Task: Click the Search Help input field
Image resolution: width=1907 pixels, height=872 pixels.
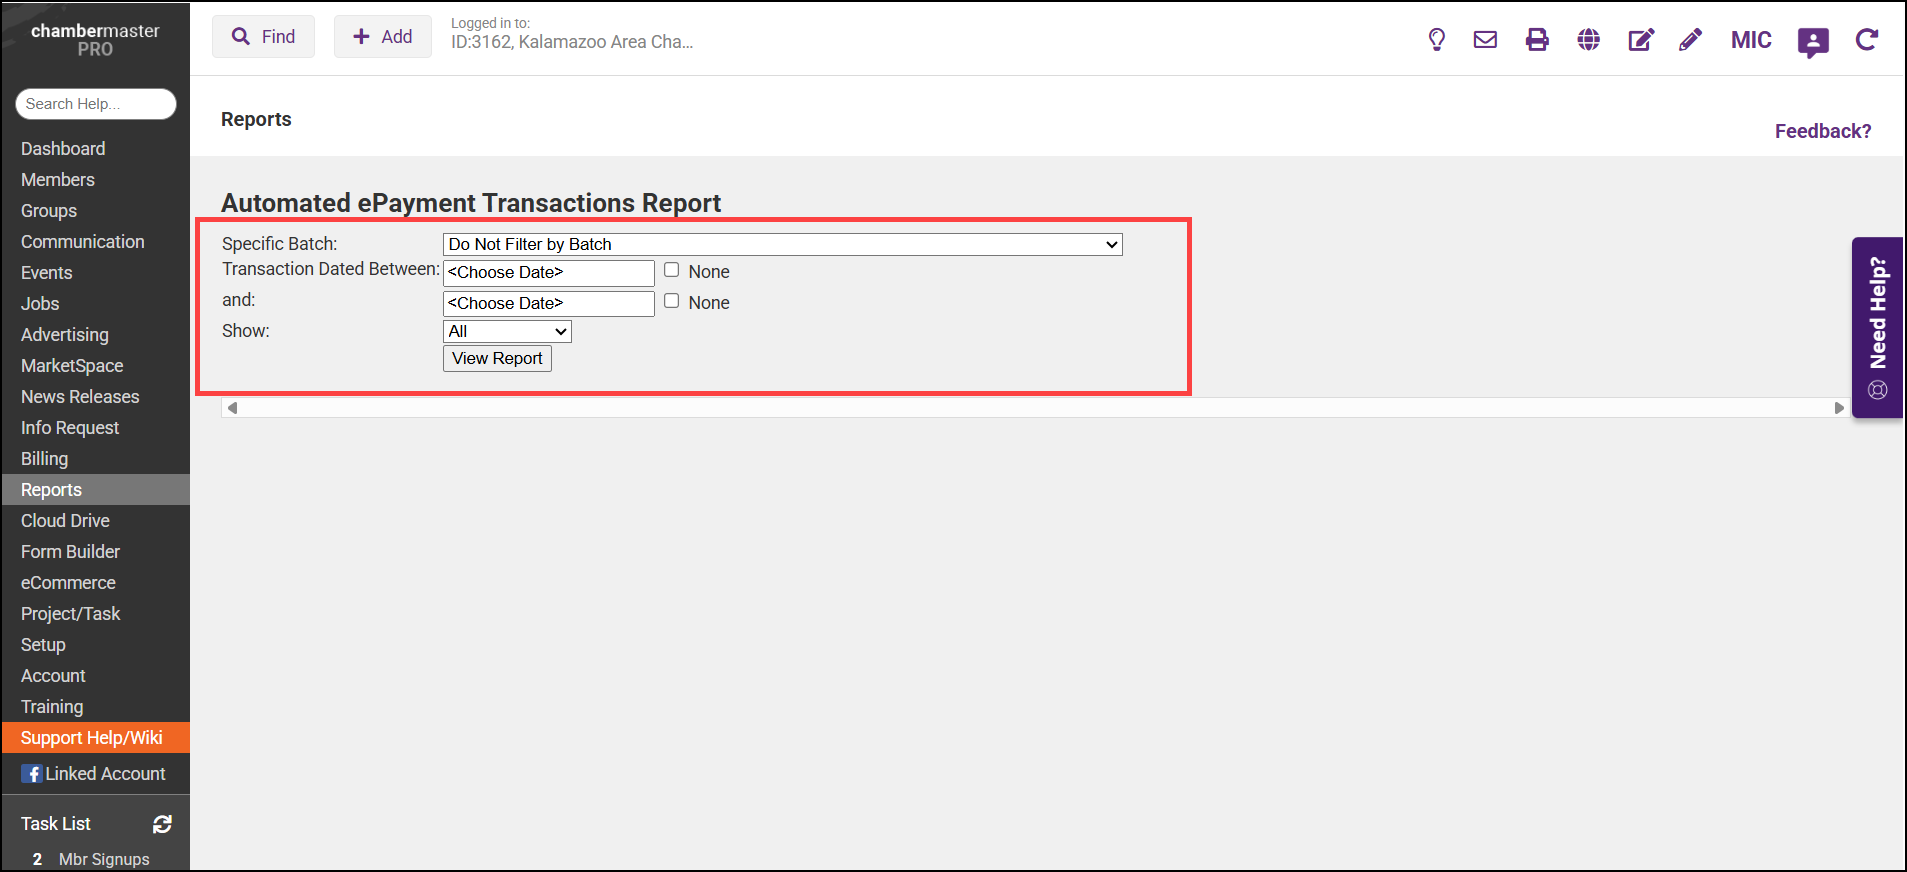Action: [96, 104]
